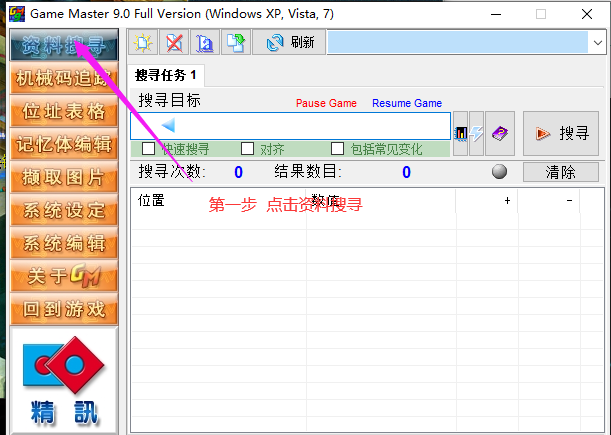The image size is (611, 435).
Task: Open 系统编辑 sidebar menu
Action: [x=64, y=243]
